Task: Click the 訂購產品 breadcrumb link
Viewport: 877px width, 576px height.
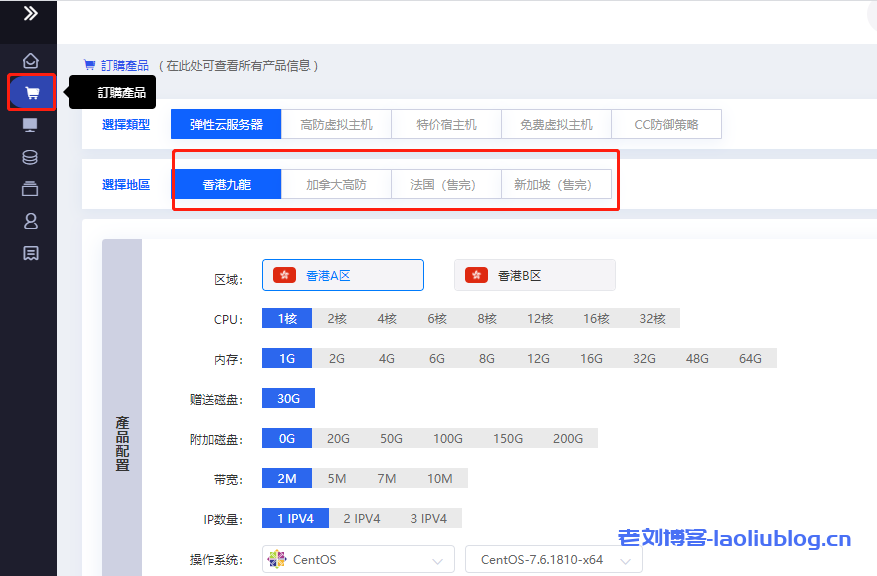Action: [124, 66]
